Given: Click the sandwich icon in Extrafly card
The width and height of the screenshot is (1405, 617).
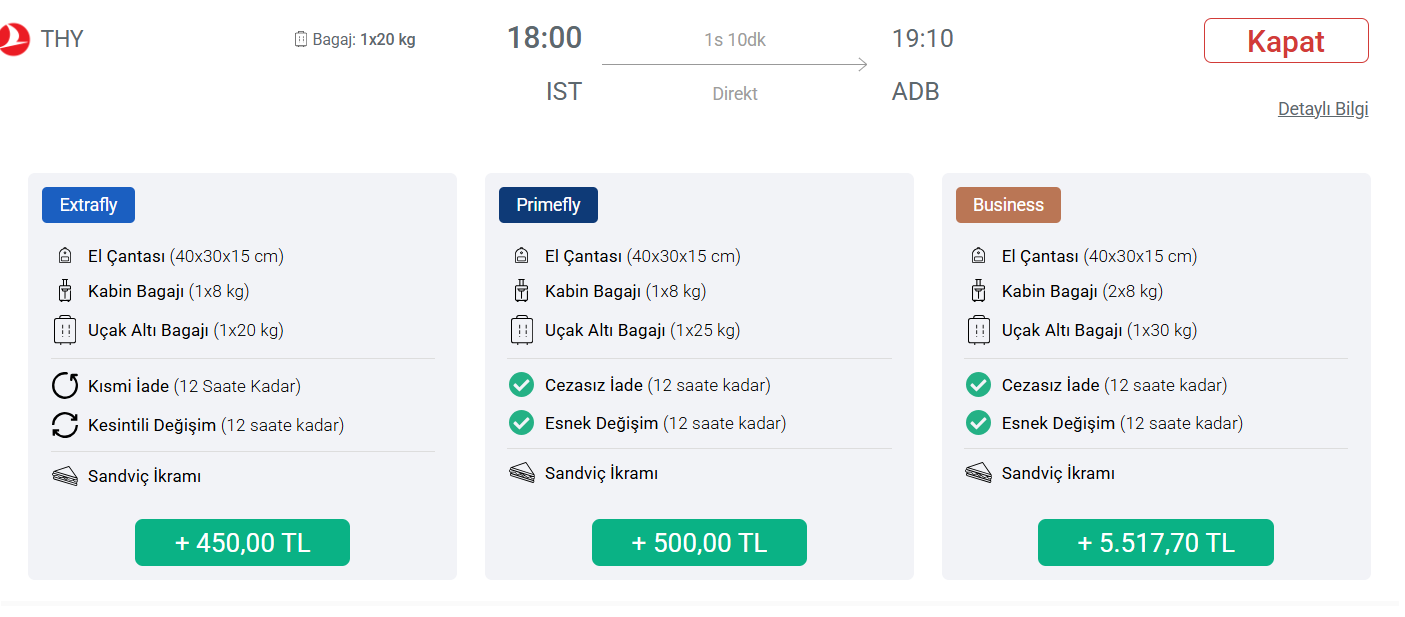Looking at the screenshot, I should pyautogui.click(x=65, y=476).
